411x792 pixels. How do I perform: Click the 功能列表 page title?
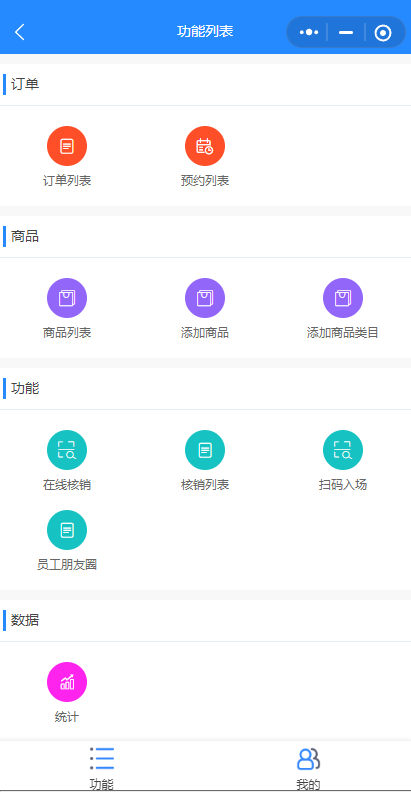205,31
